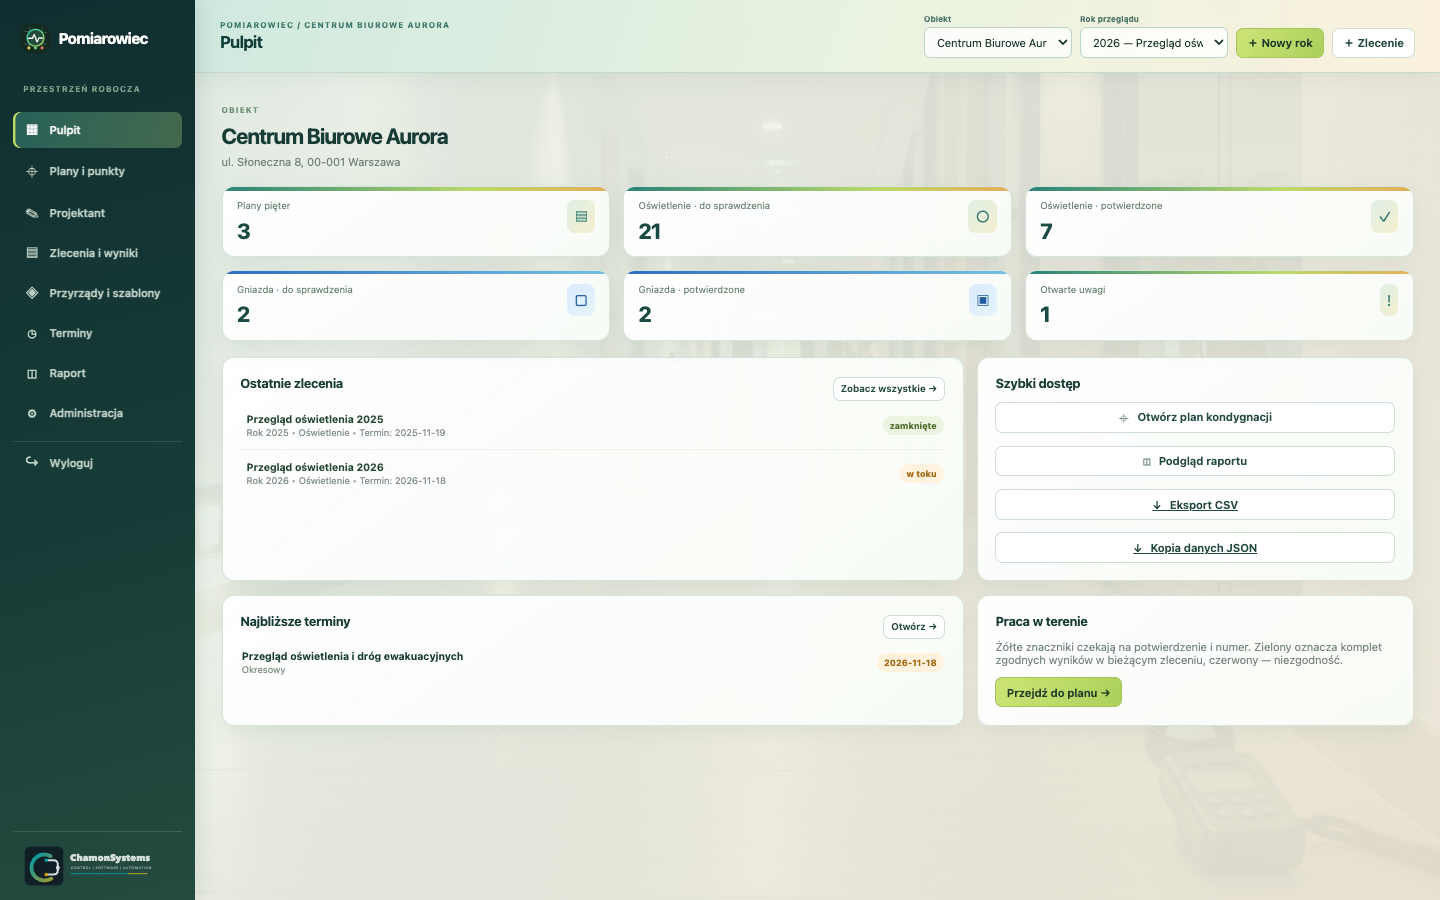Click the Gniazda potwierdzone filled square icon
Viewport: 1440px width, 900px height.
tap(982, 300)
